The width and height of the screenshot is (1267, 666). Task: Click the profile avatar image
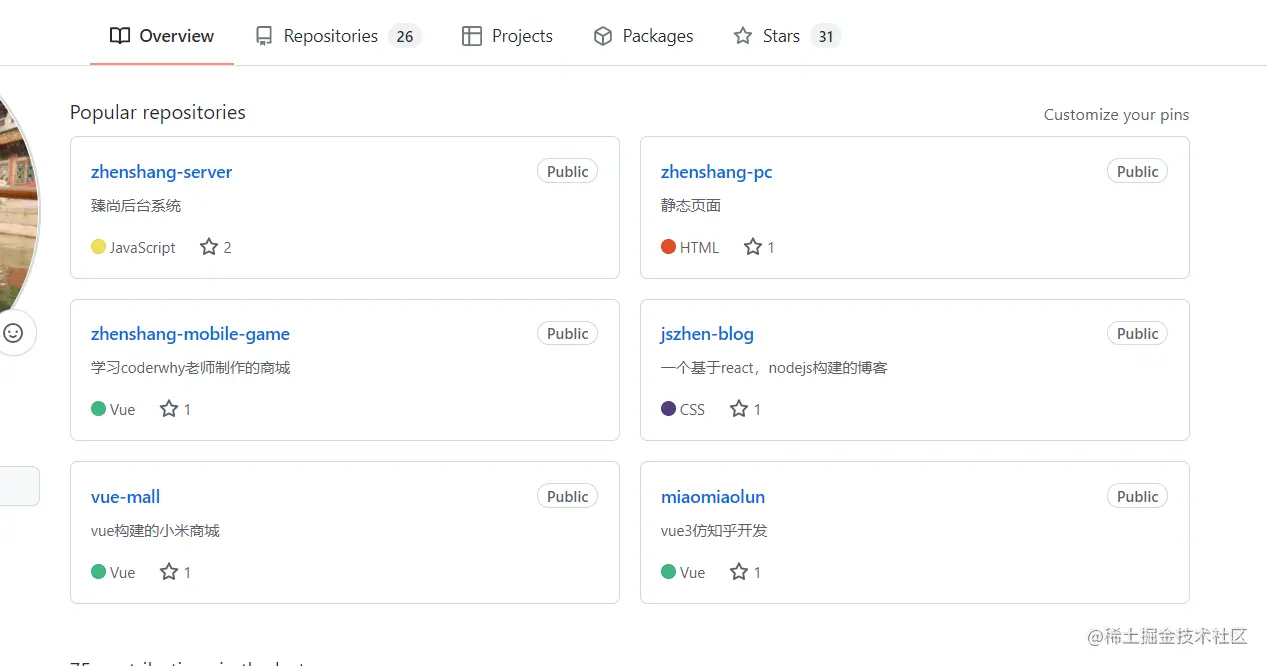pos(18,205)
